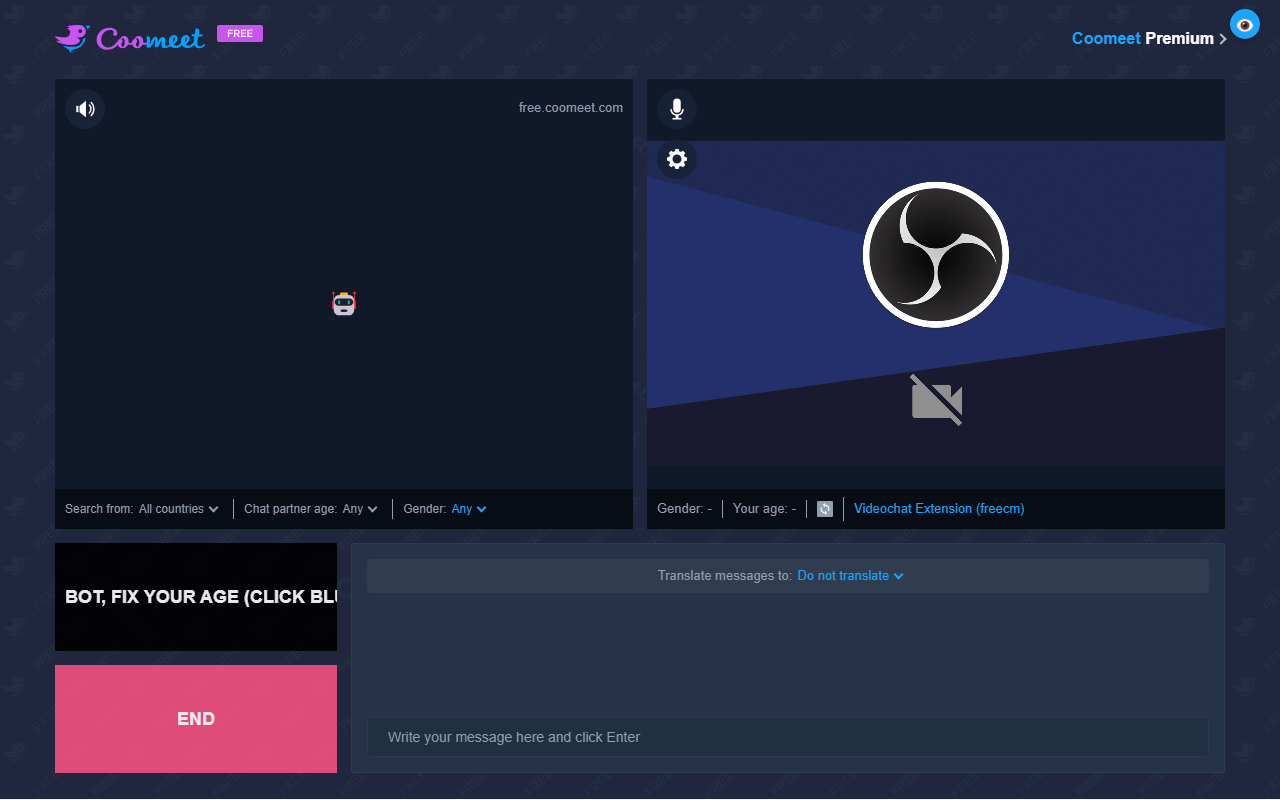
Task: Click the FREE badge near logo
Action: pos(240,33)
